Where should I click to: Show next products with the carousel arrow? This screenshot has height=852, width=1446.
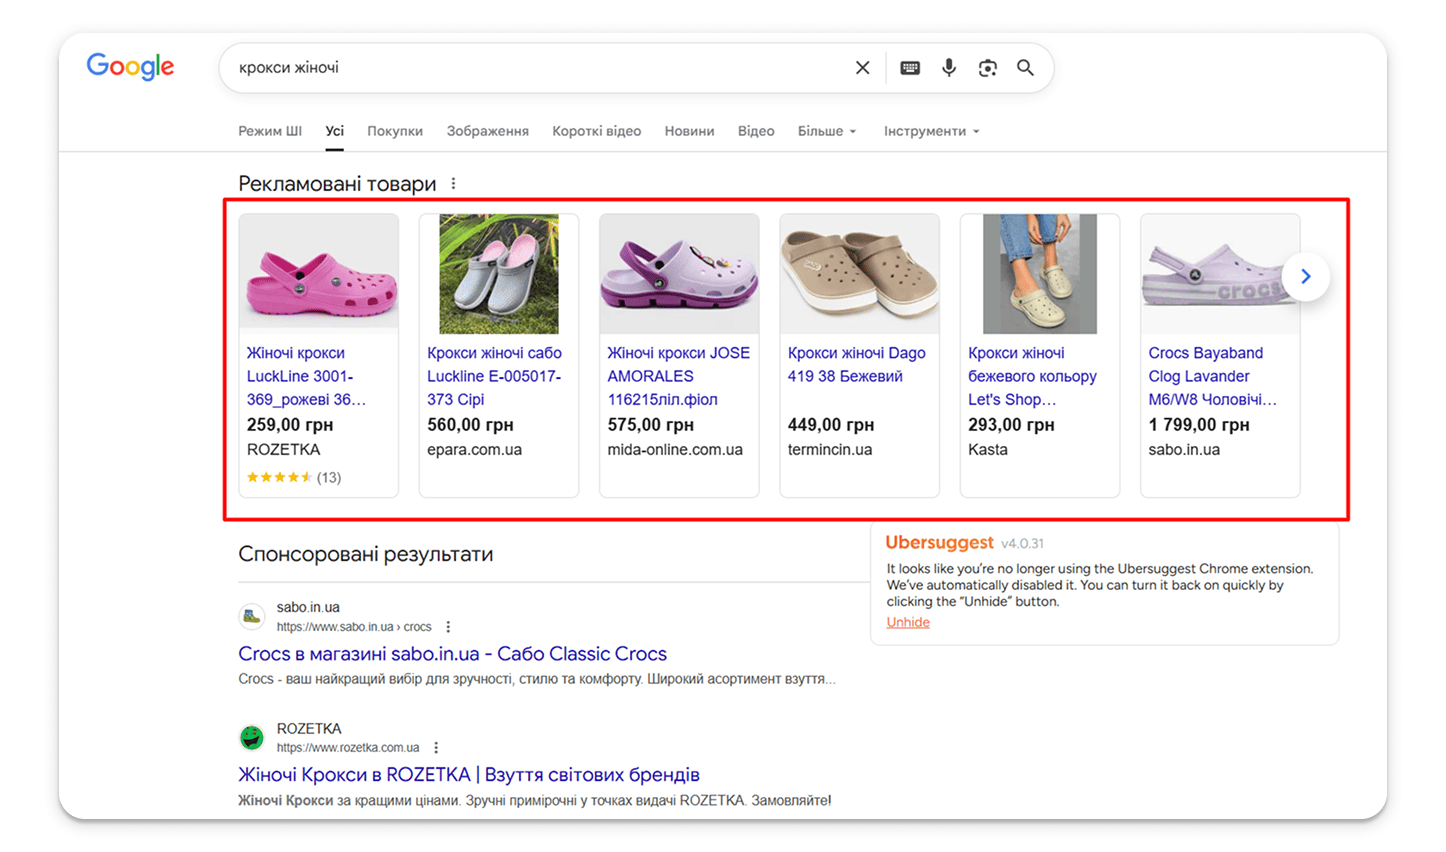1305,276
